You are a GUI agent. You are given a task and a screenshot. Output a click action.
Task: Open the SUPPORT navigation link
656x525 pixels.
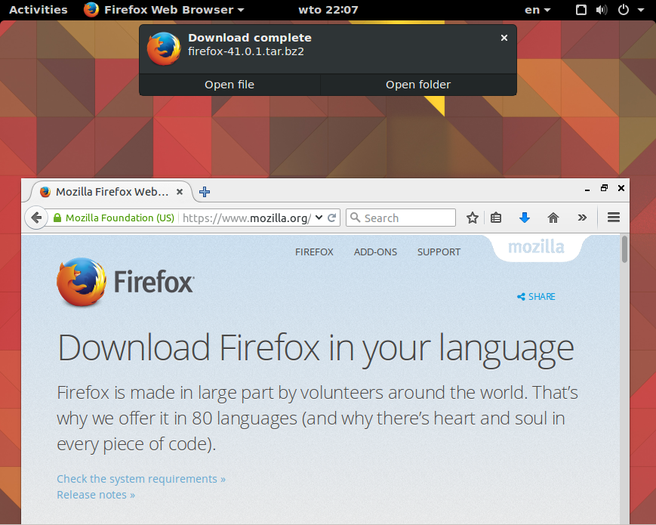(x=438, y=252)
